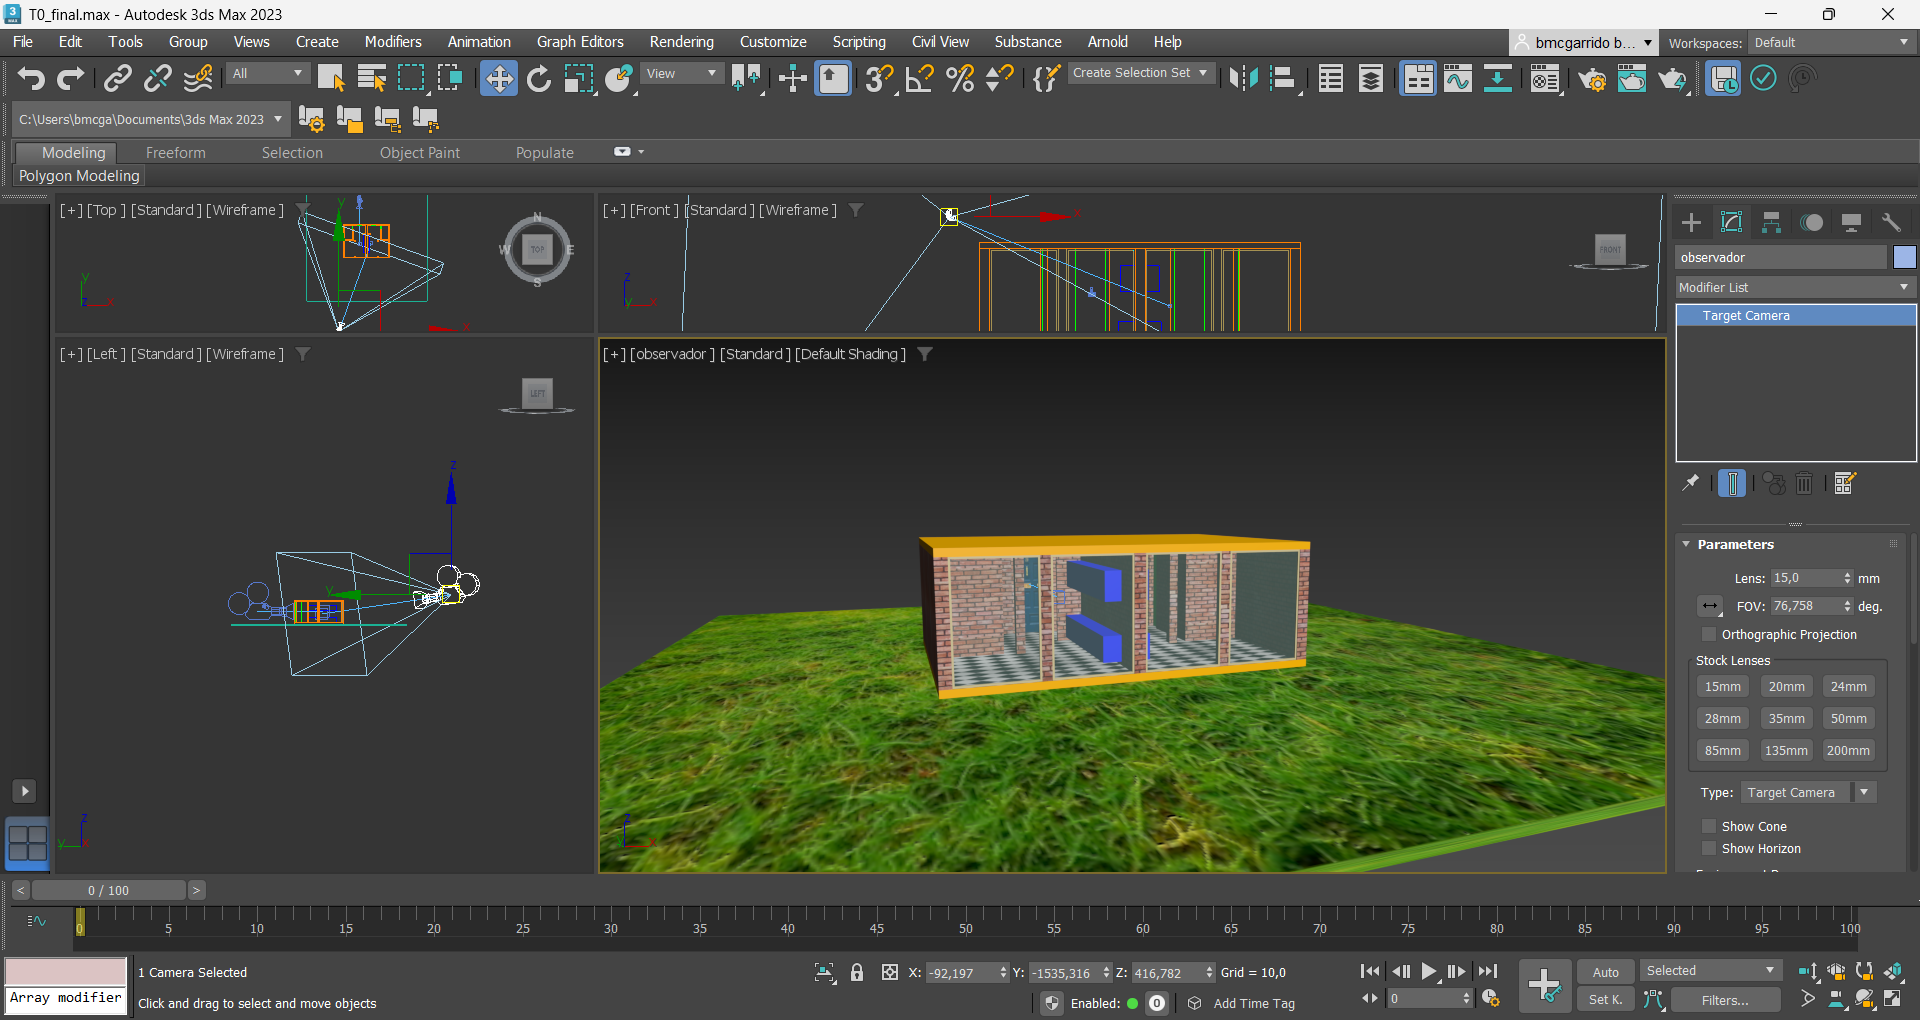Viewport: 1920px width, 1020px height.
Task: Click the observador object color swatch
Action: (x=1904, y=258)
